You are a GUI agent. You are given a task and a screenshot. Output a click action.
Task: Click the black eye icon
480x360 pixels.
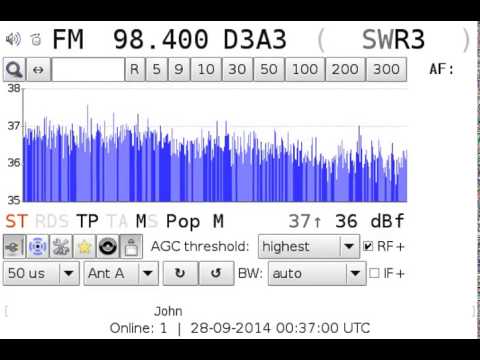click(108, 247)
